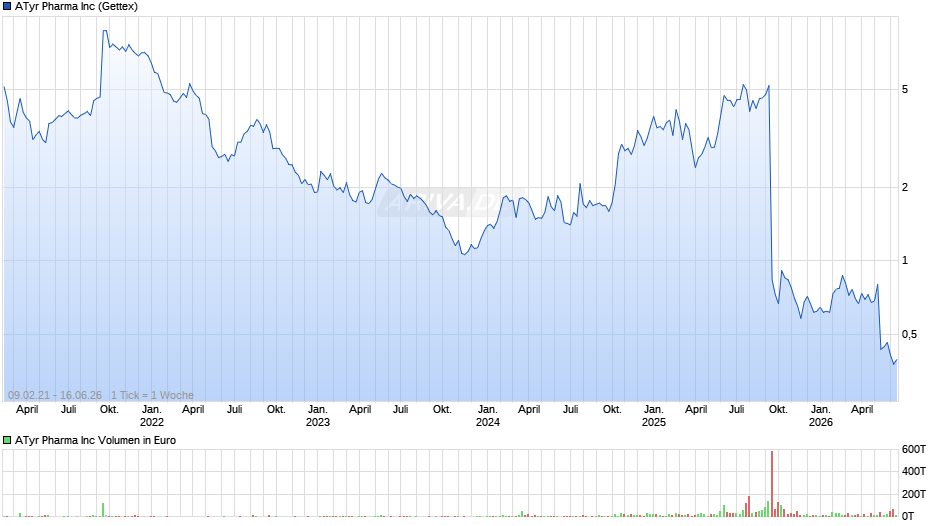The width and height of the screenshot is (940, 526).
Task: Click the green legend square for Volumen in Euro
Action: click(7, 440)
